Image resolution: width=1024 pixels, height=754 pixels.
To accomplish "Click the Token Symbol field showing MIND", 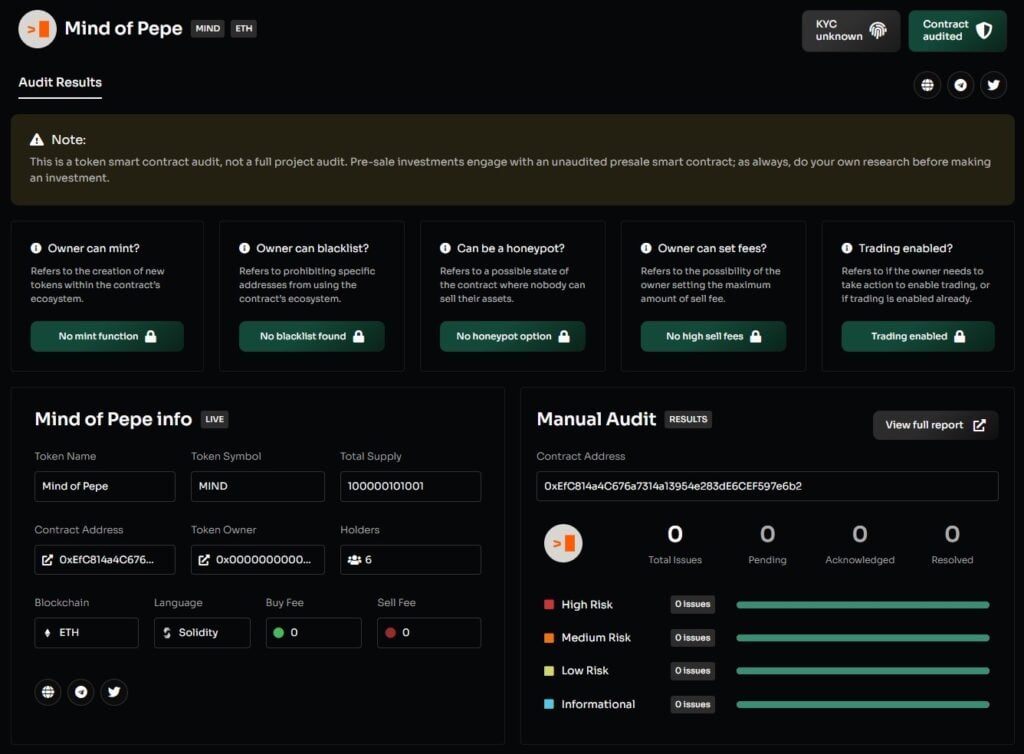I will [257, 486].
